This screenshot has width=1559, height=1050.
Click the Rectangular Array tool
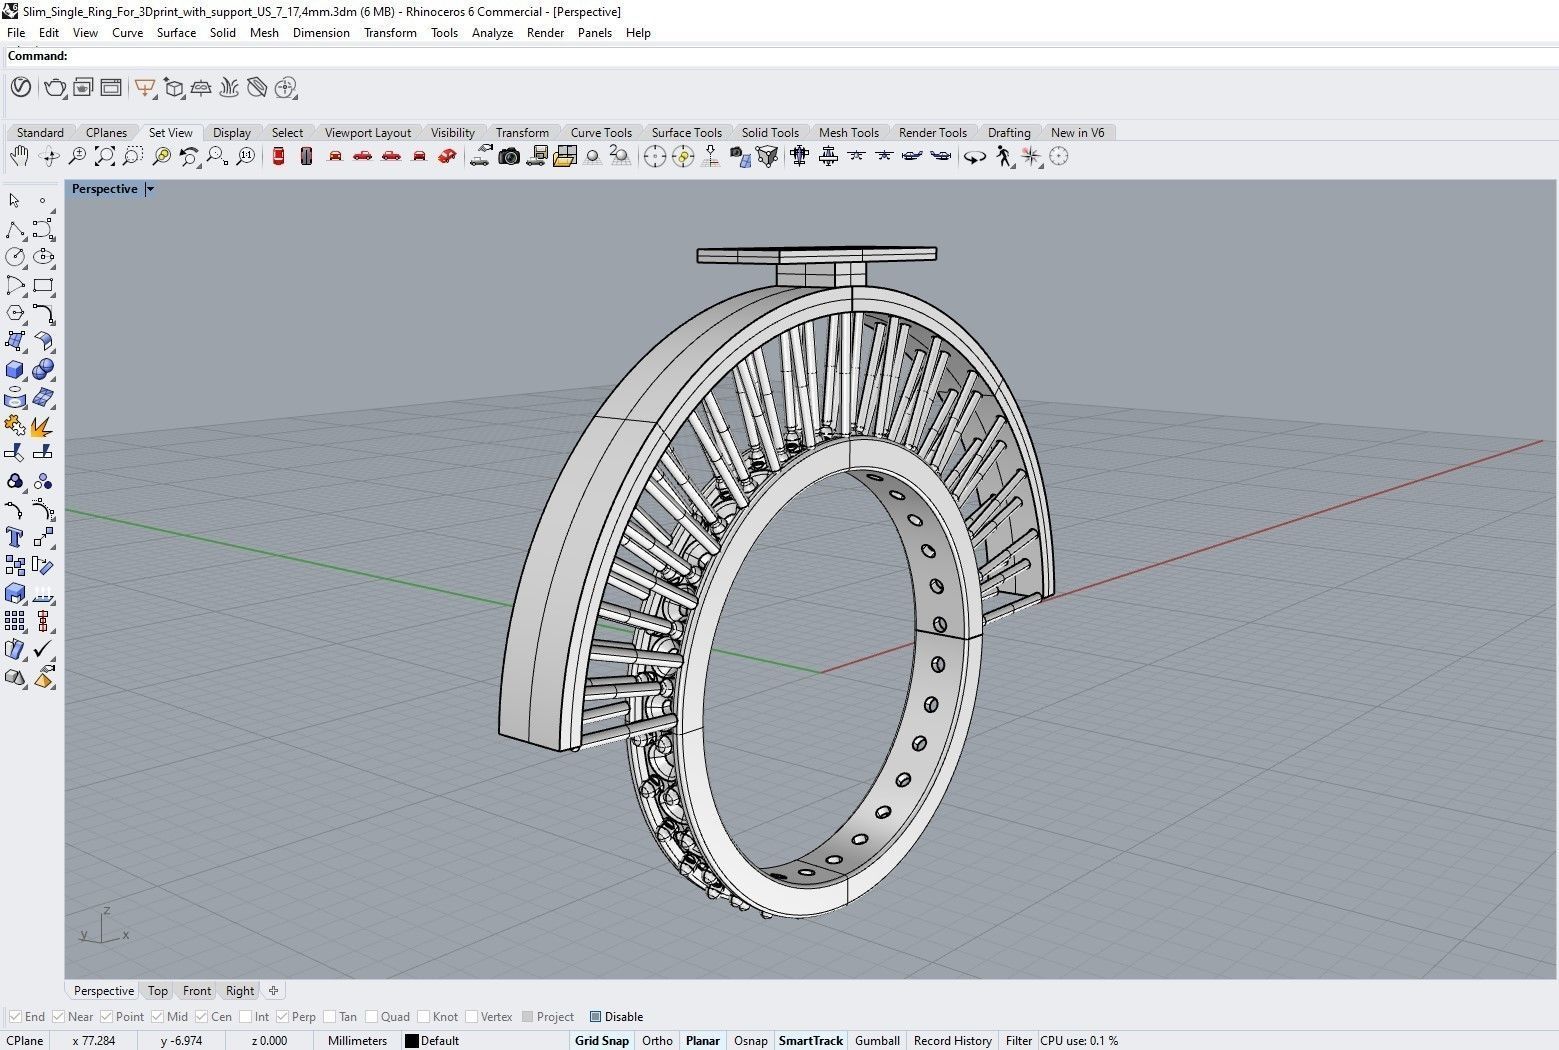coord(15,621)
